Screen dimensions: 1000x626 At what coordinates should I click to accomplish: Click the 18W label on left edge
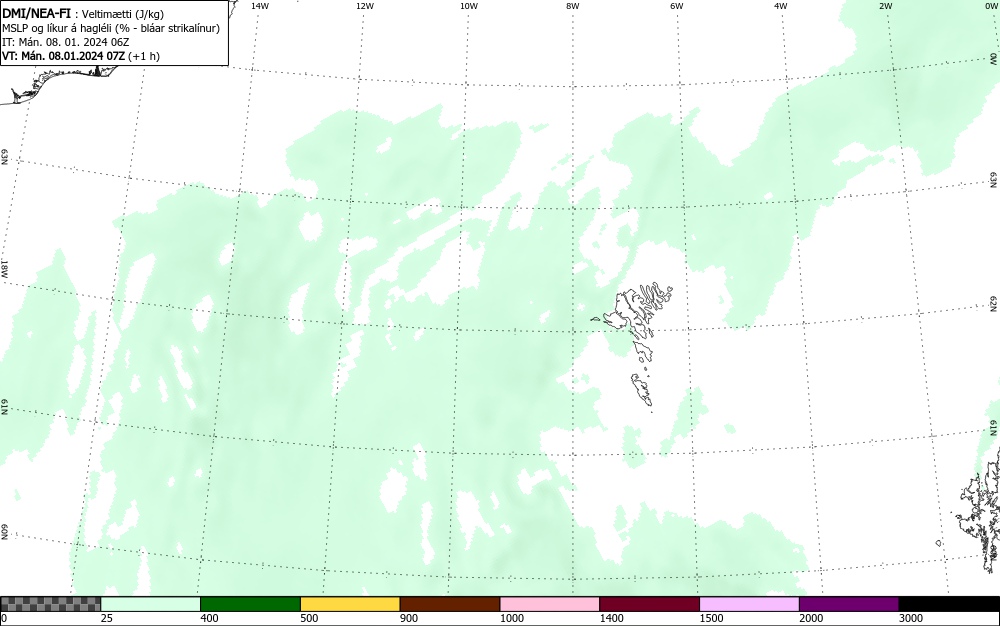coord(4,268)
